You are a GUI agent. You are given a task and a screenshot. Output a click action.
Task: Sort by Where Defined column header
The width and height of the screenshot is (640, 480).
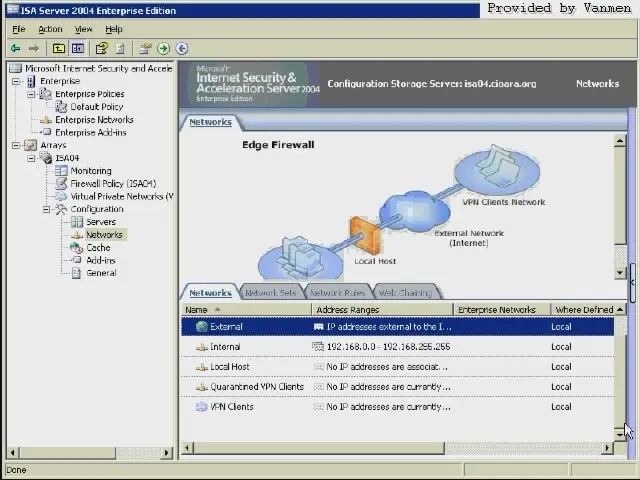point(583,310)
